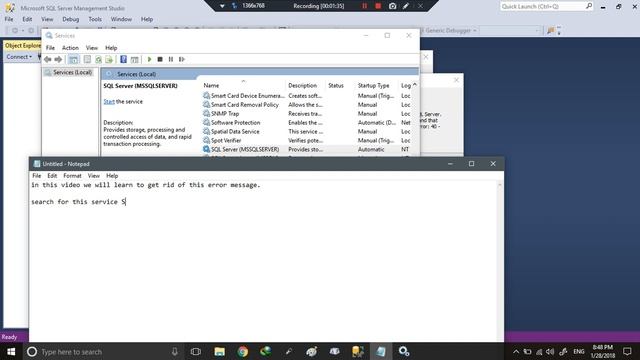The image size is (640, 360).
Task: Click the Object Explorer panel tab
Action: [x=23, y=45]
